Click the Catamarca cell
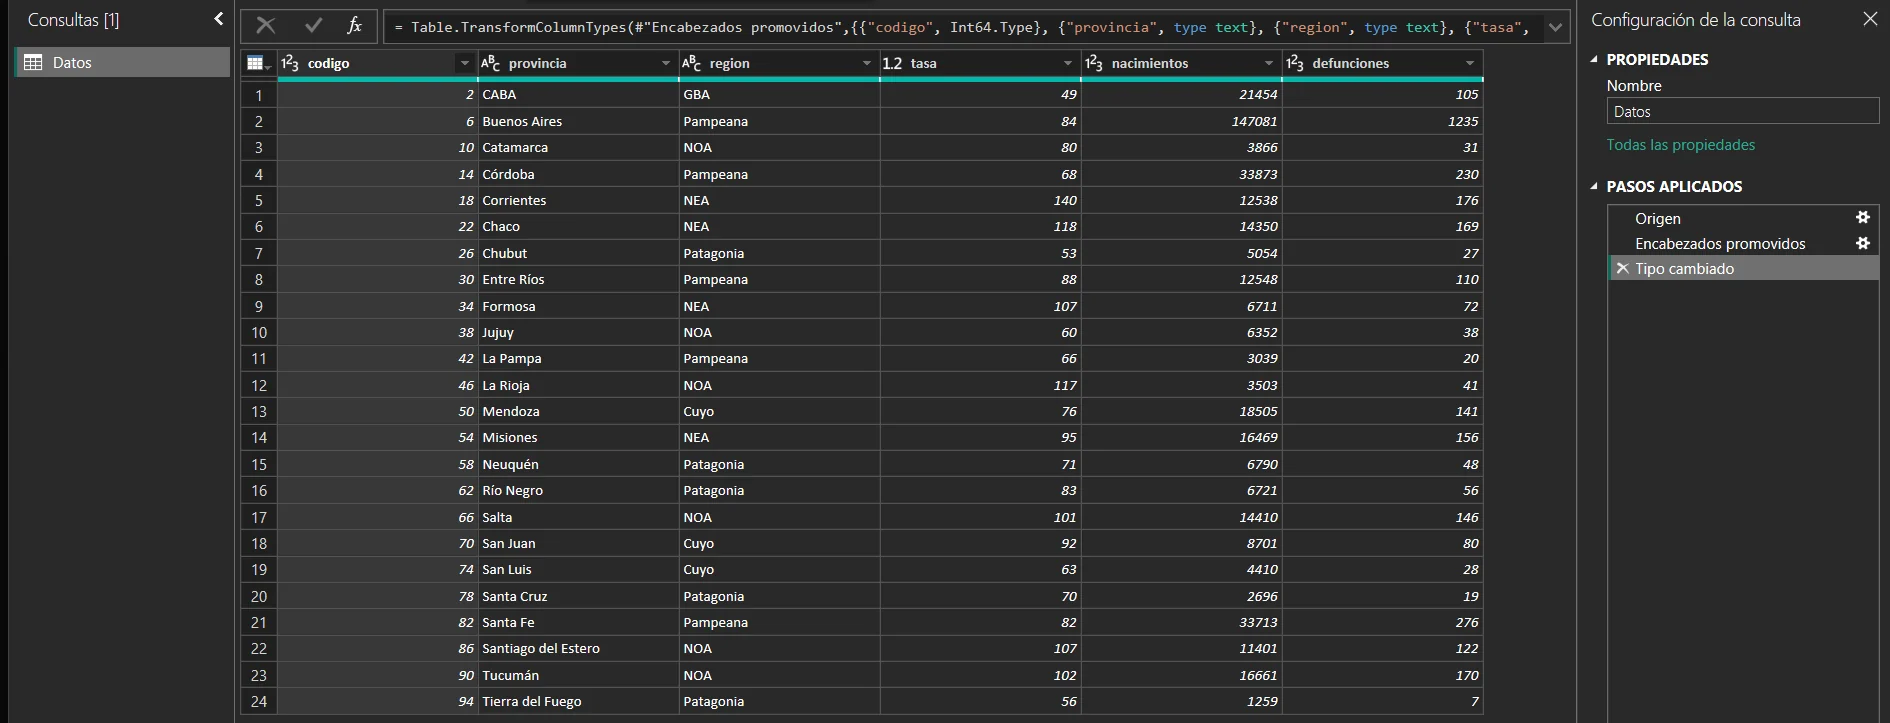The image size is (1890, 723). (579, 147)
